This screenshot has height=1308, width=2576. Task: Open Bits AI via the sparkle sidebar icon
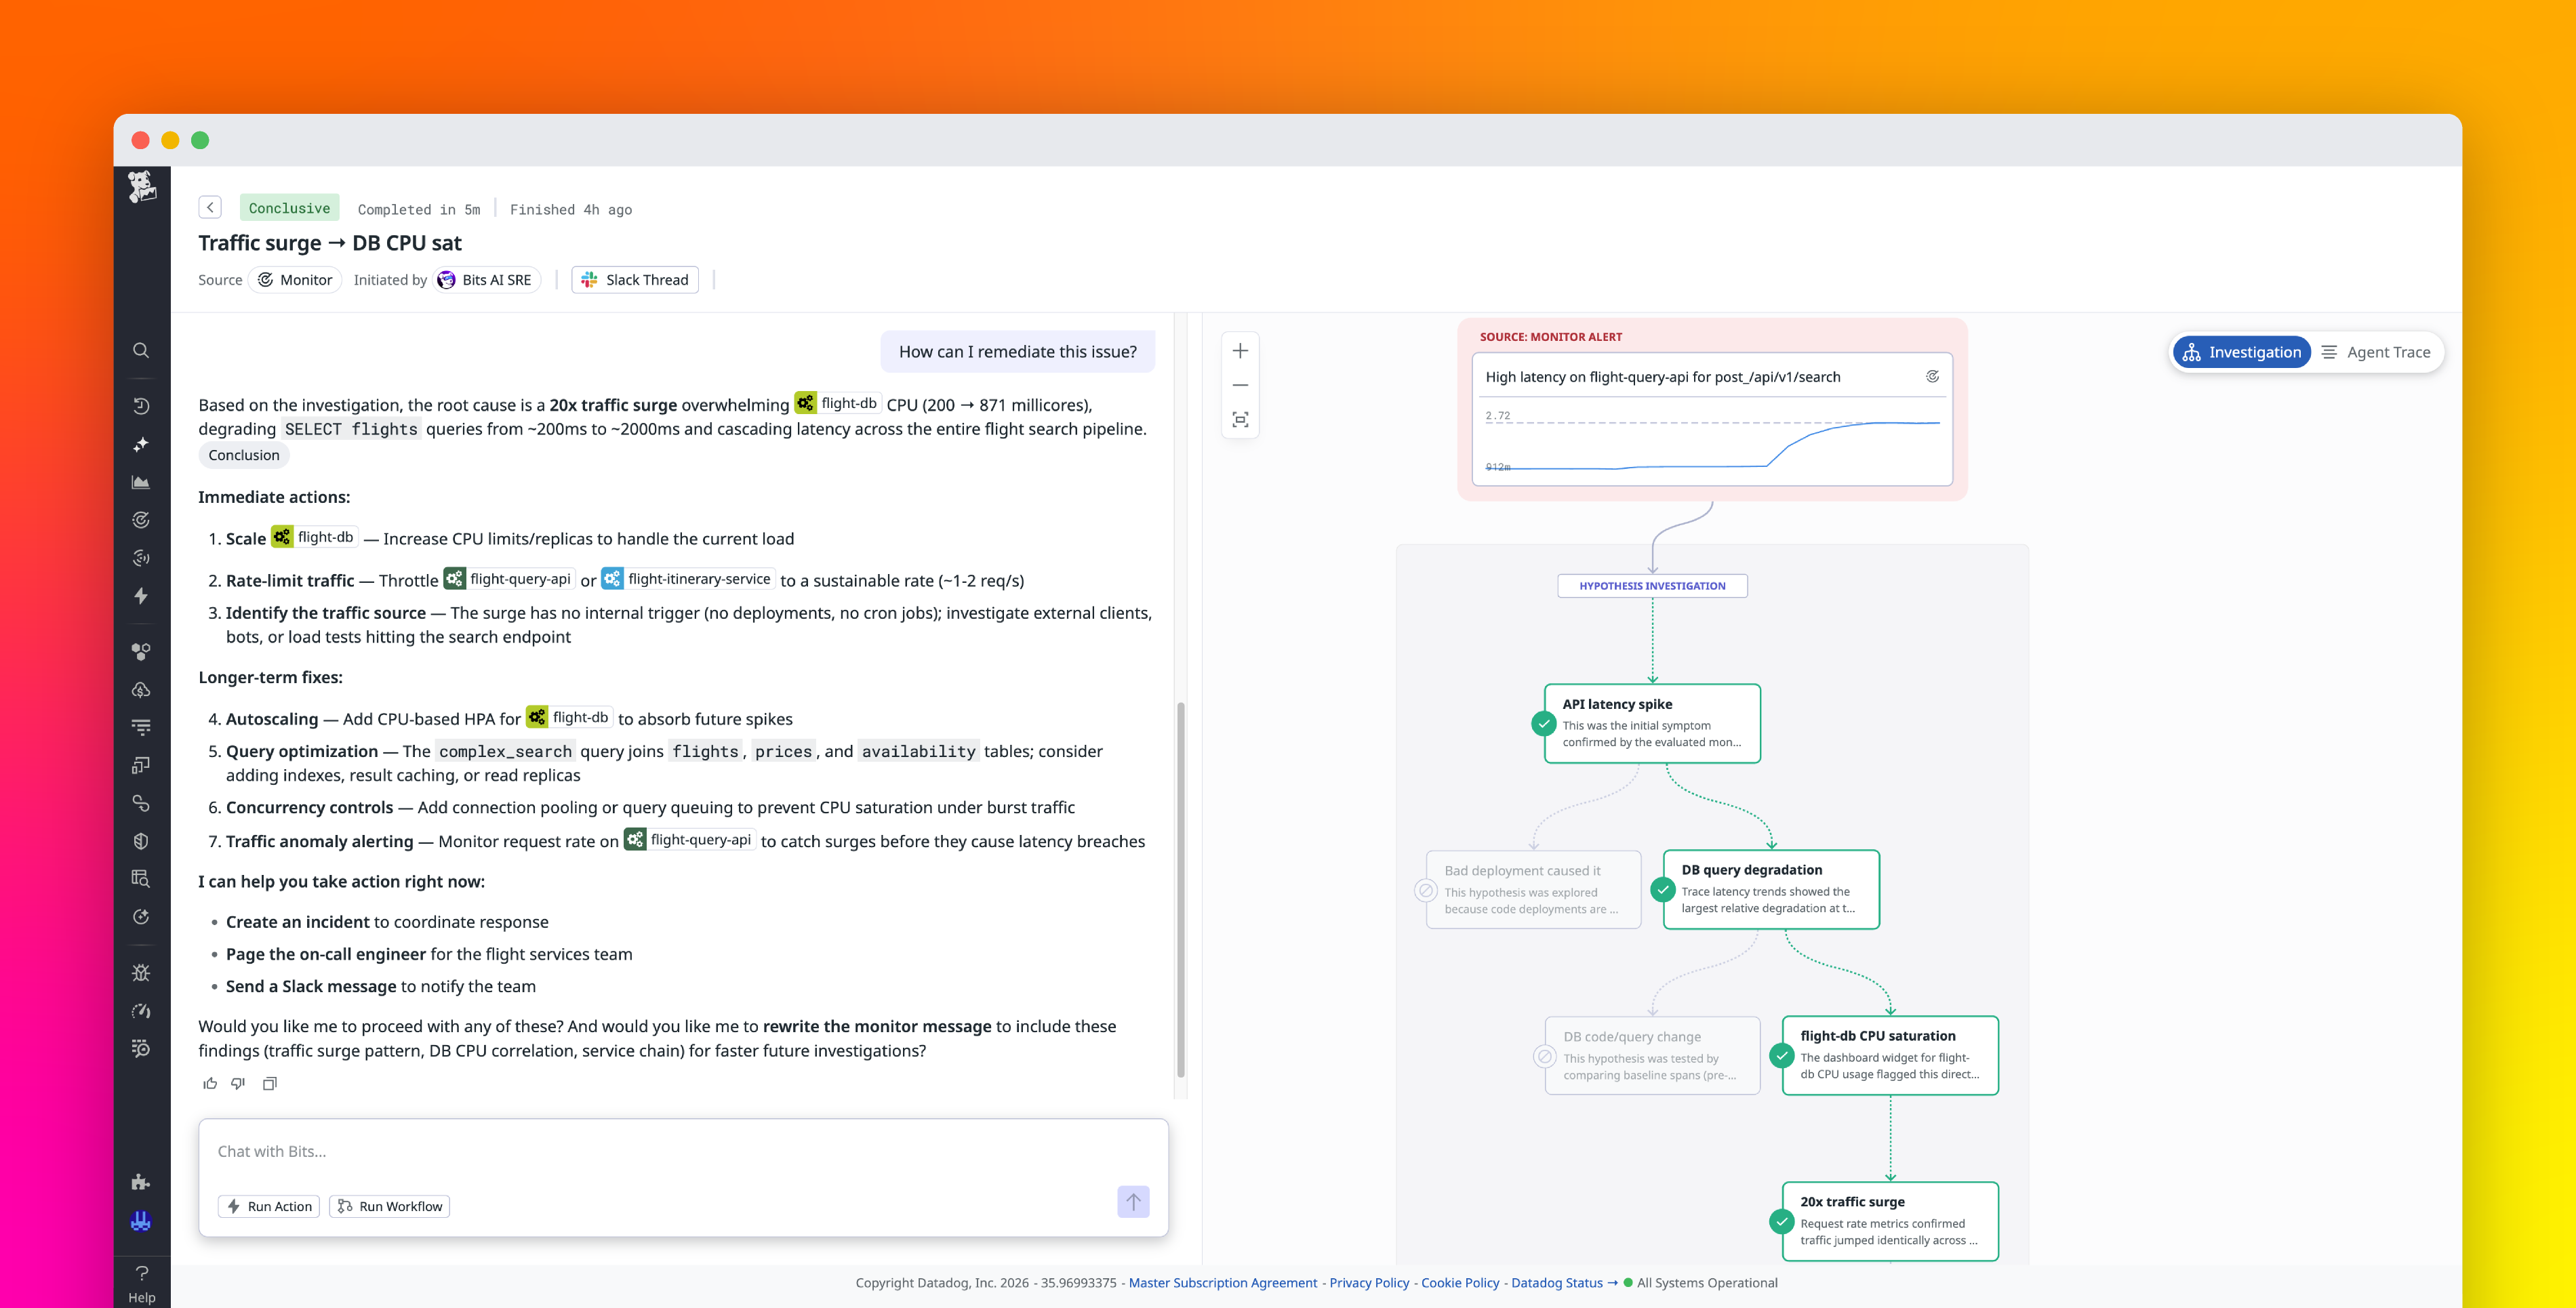tap(141, 443)
